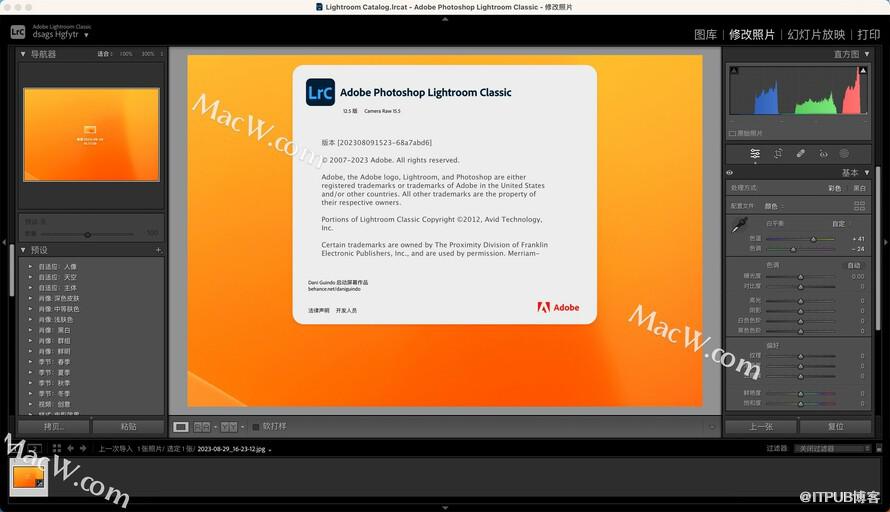This screenshot has width=890, height=512.
Task: Select the Edit sliders tool icon
Action: [755, 154]
